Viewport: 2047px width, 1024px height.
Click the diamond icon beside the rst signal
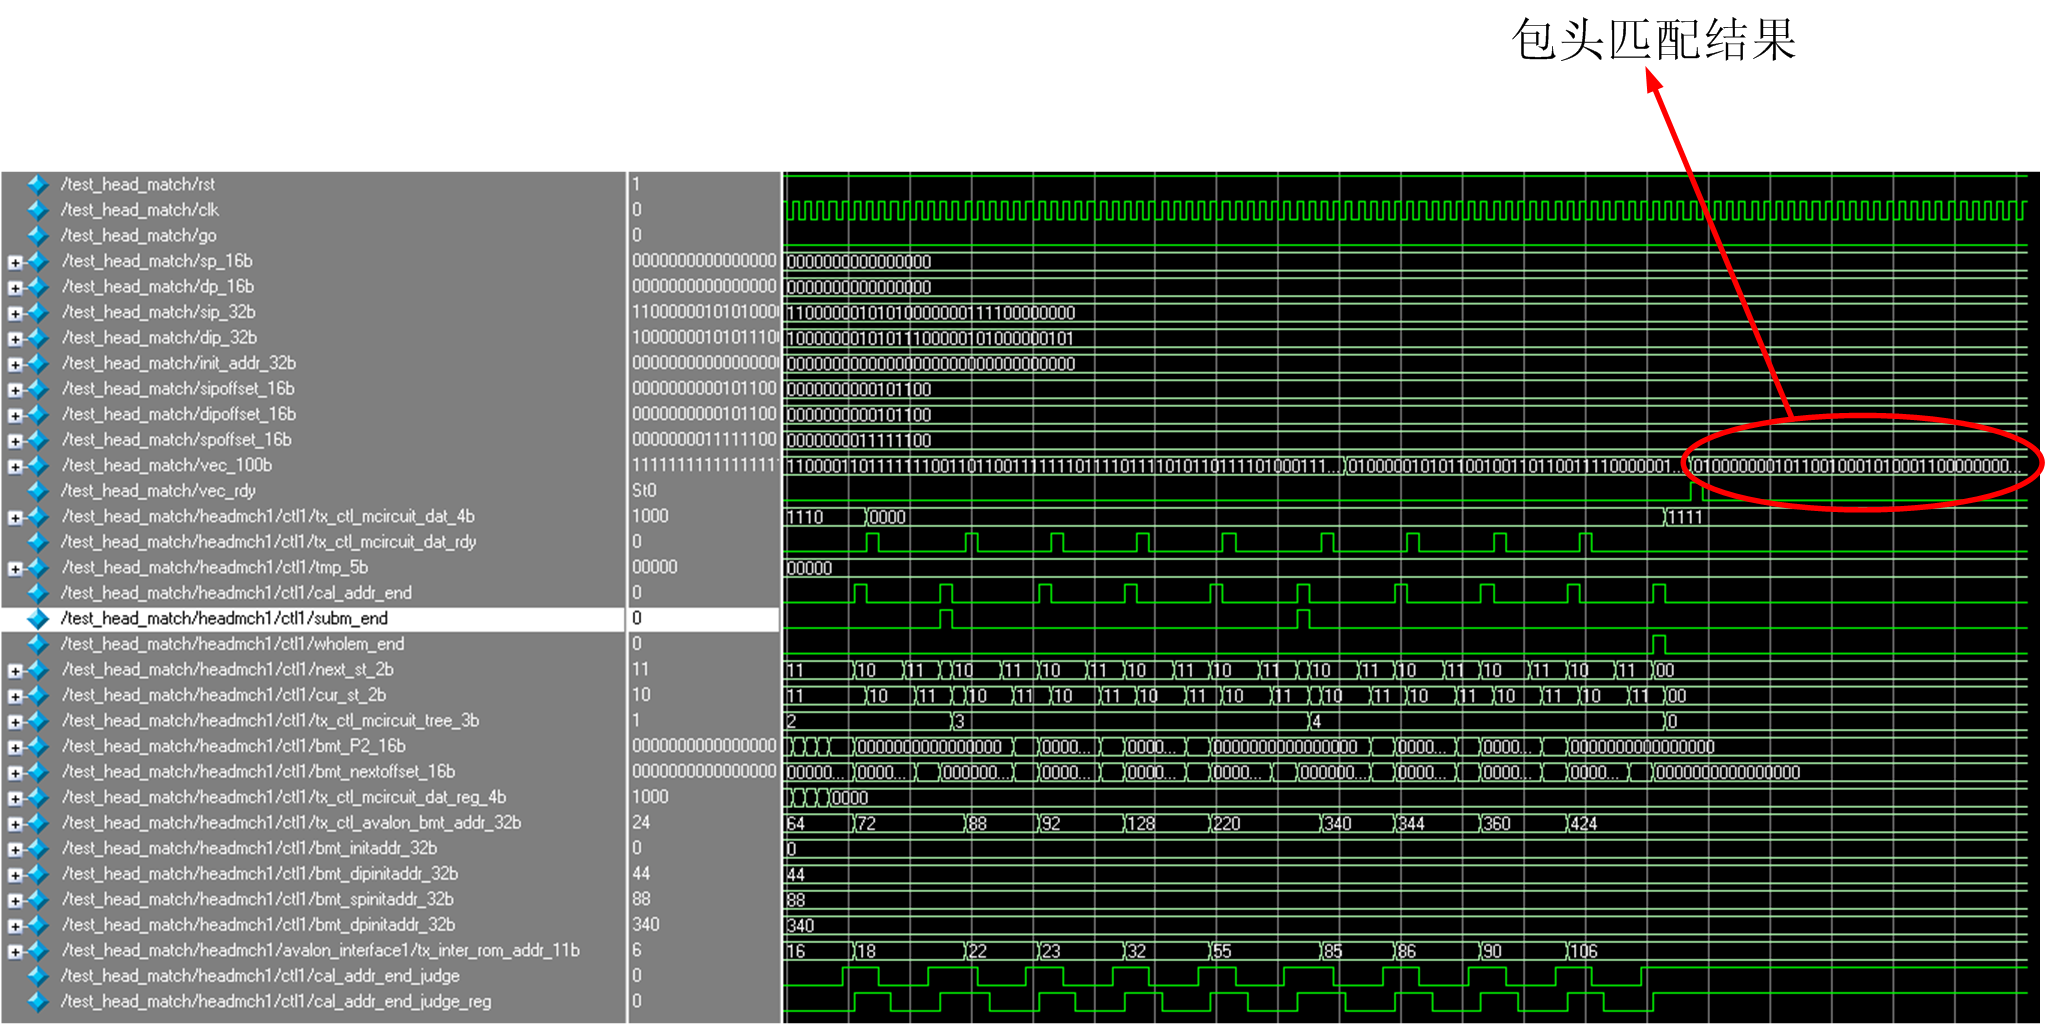click(x=38, y=184)
